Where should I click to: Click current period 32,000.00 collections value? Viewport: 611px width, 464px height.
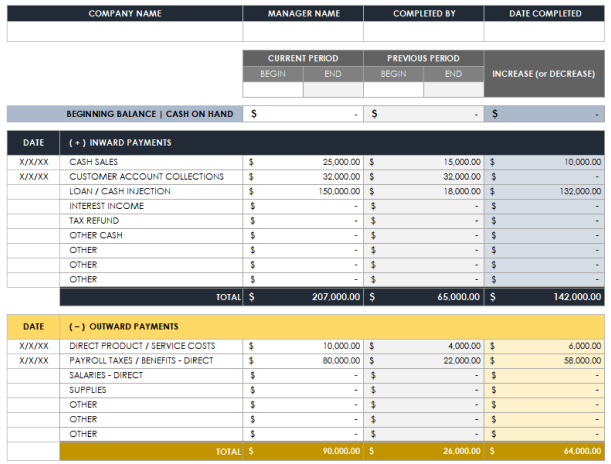tap(341, 176)
